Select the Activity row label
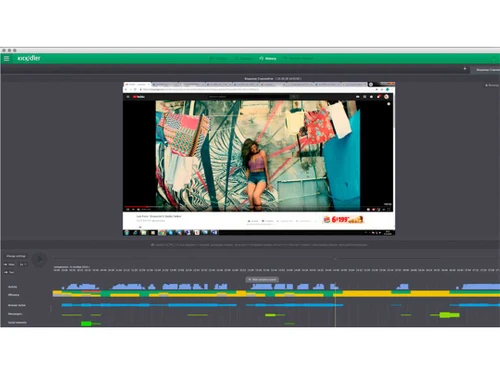500x375 pixels. point(13,287)
